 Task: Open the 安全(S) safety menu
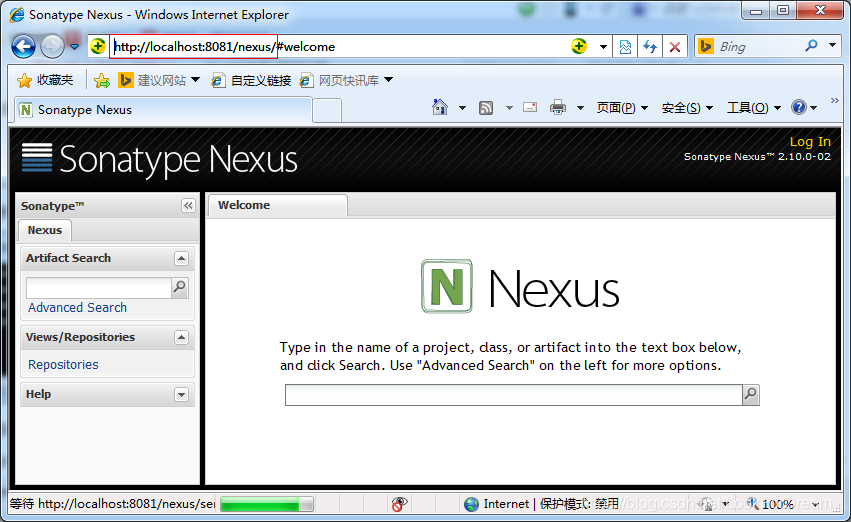coord(687,108)
